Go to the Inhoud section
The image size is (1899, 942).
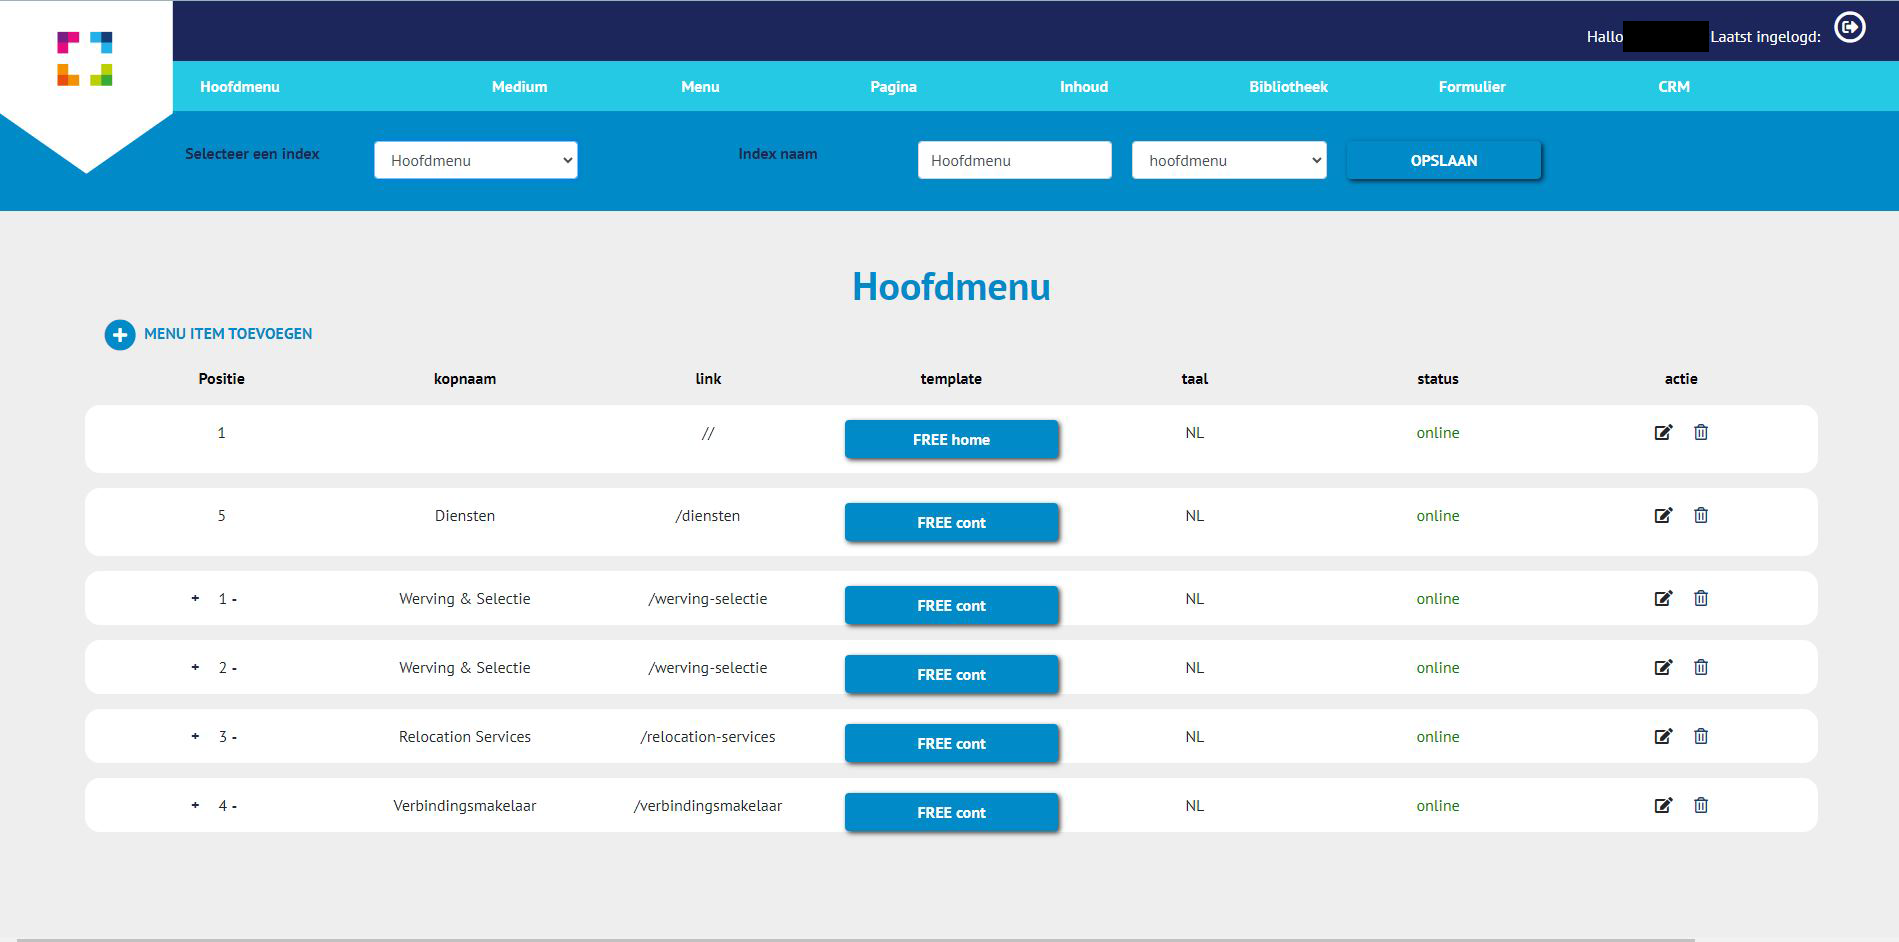coord(1084,87)
